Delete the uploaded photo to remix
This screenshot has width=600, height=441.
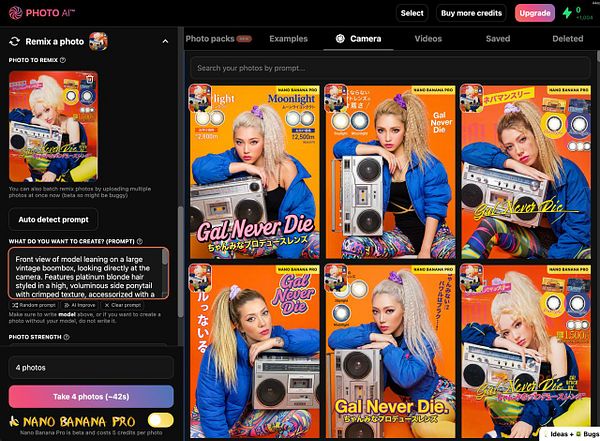[89, 79]
